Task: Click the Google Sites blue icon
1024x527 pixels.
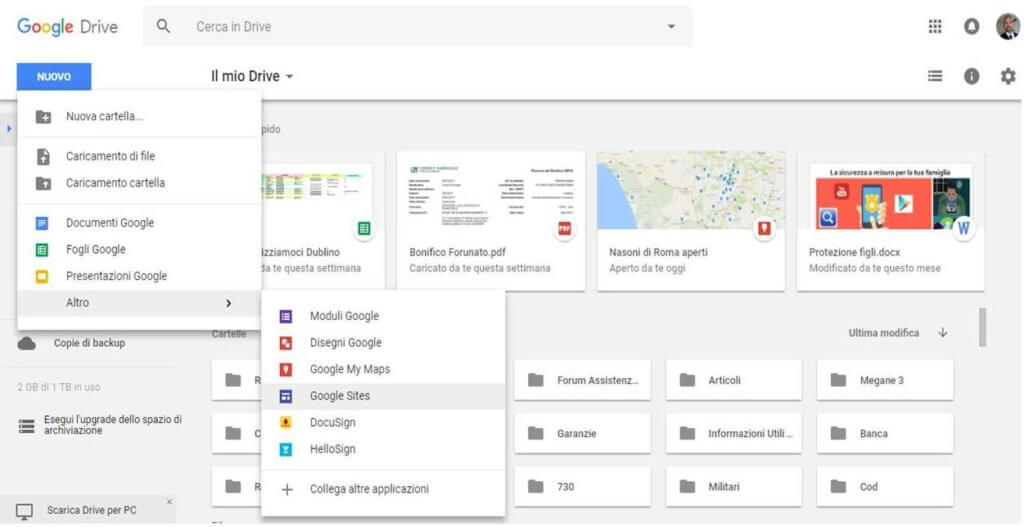Action: tap(285, 396)
